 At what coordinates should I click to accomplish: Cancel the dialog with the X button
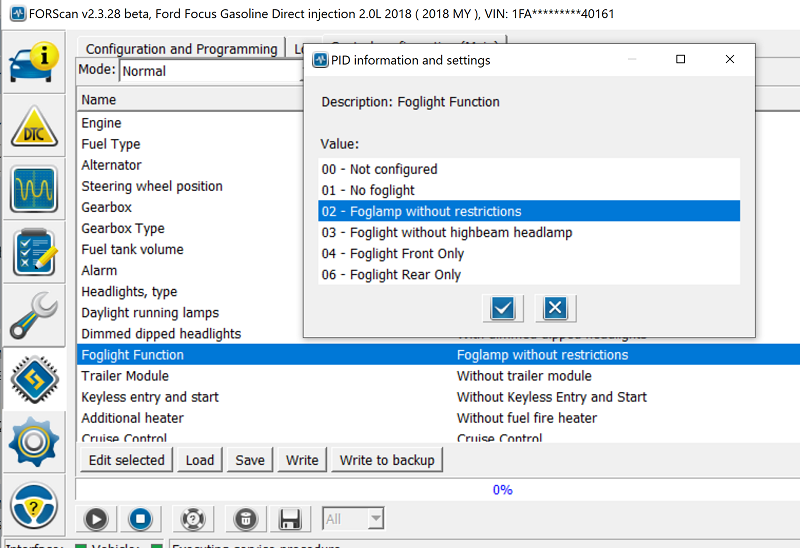coord(556,308)
